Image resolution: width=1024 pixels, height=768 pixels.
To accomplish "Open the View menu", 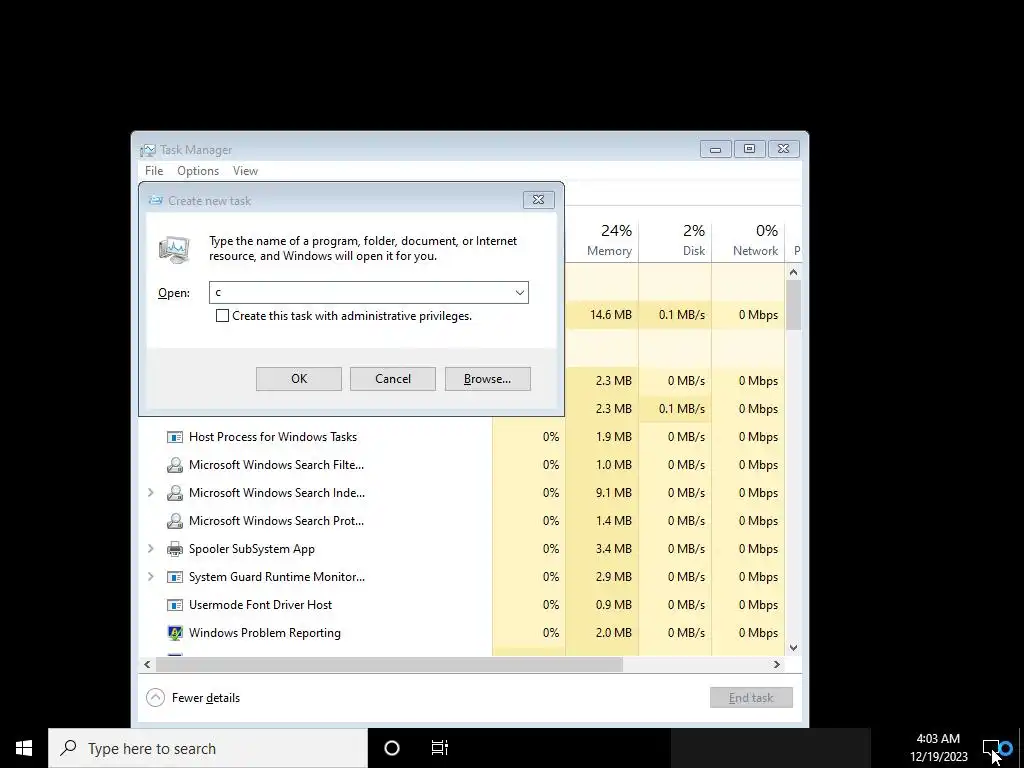I will tap(246, 171).
